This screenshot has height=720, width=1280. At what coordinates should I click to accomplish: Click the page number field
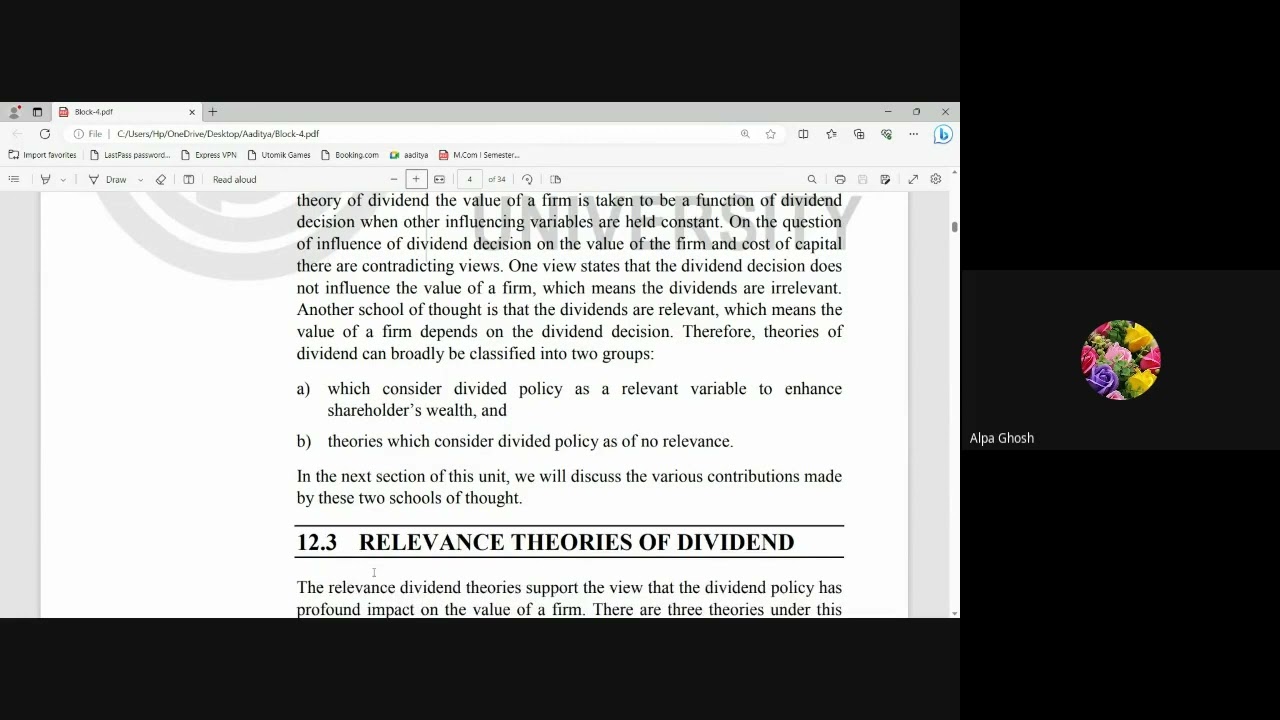pyautogui.click(x=469, y=179)
